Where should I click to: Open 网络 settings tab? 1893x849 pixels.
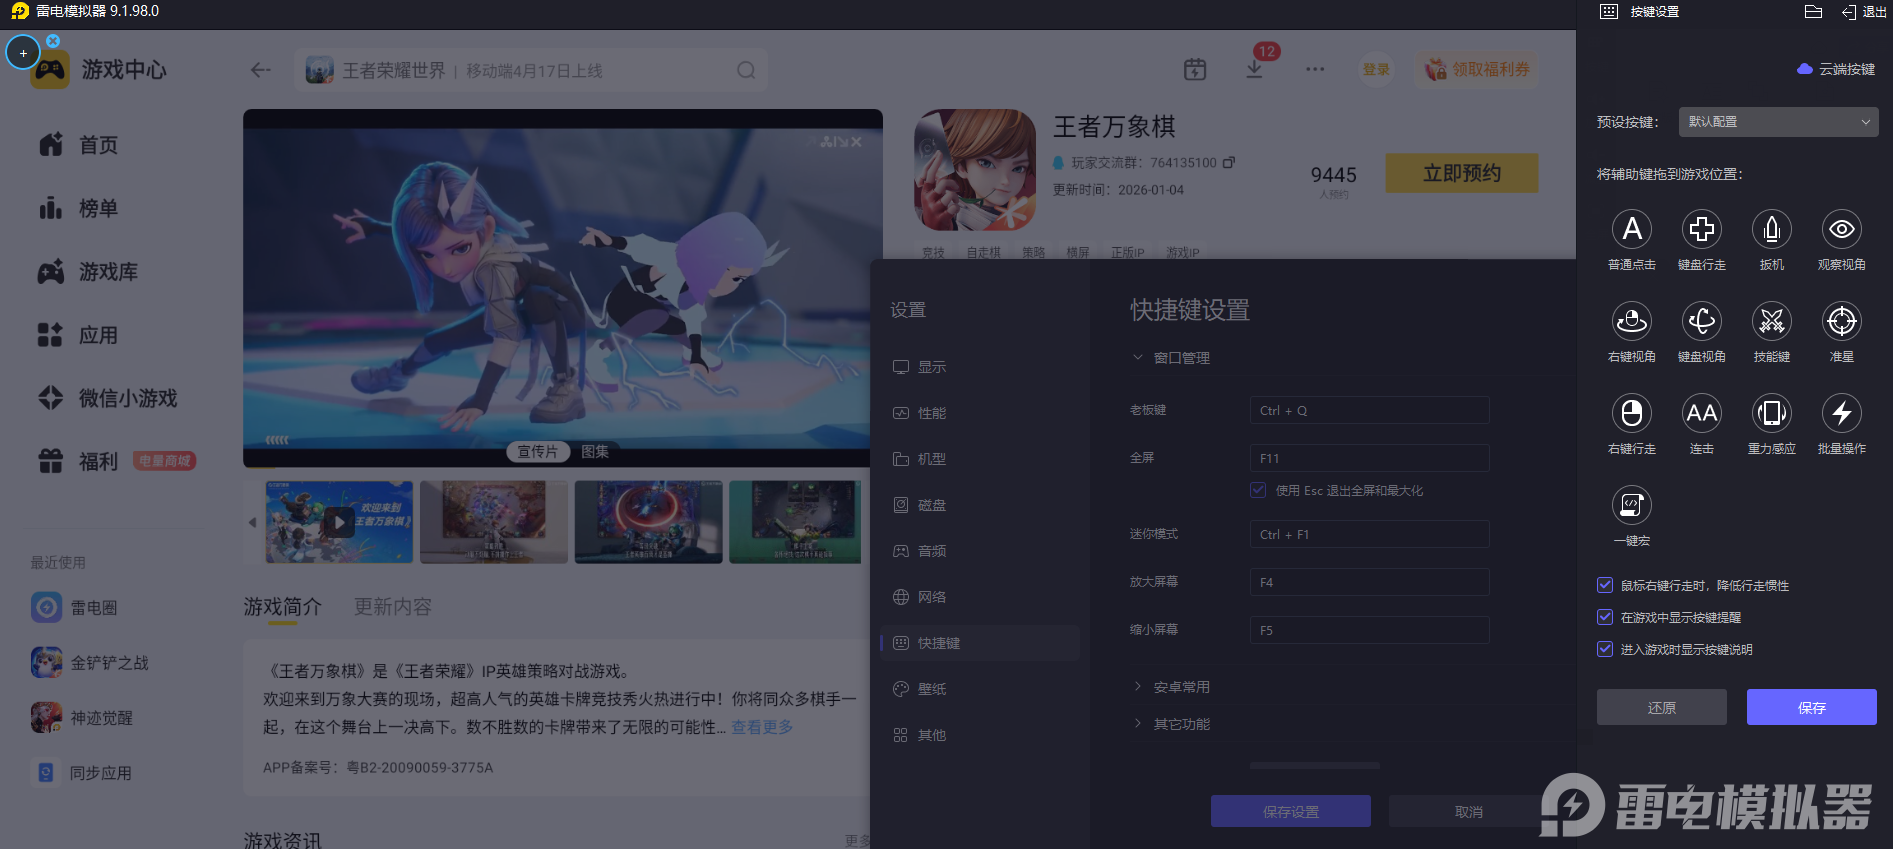[x=980, y=597]
